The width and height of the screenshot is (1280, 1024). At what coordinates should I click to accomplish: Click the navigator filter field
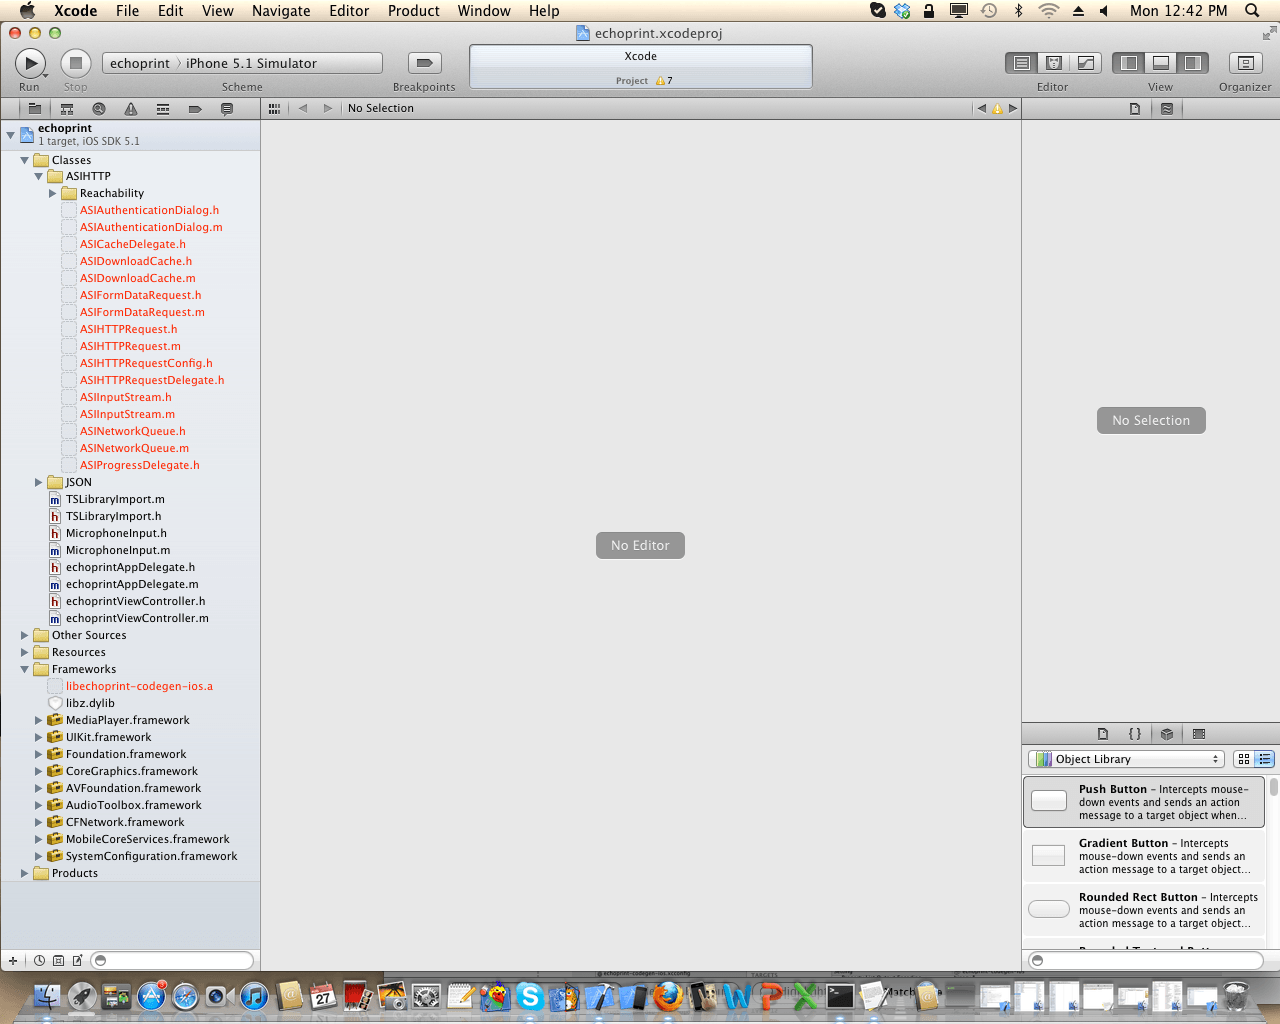(172, 960)
